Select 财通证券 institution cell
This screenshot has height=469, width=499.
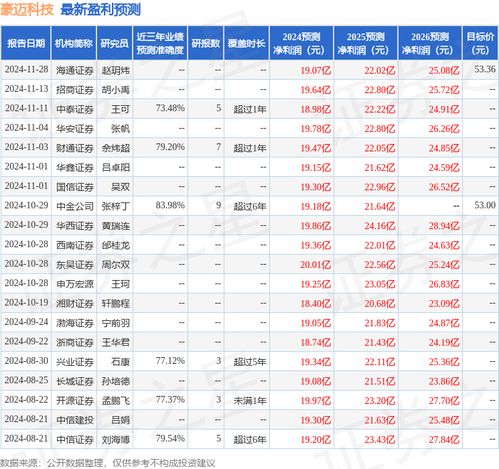click(75, 148)
